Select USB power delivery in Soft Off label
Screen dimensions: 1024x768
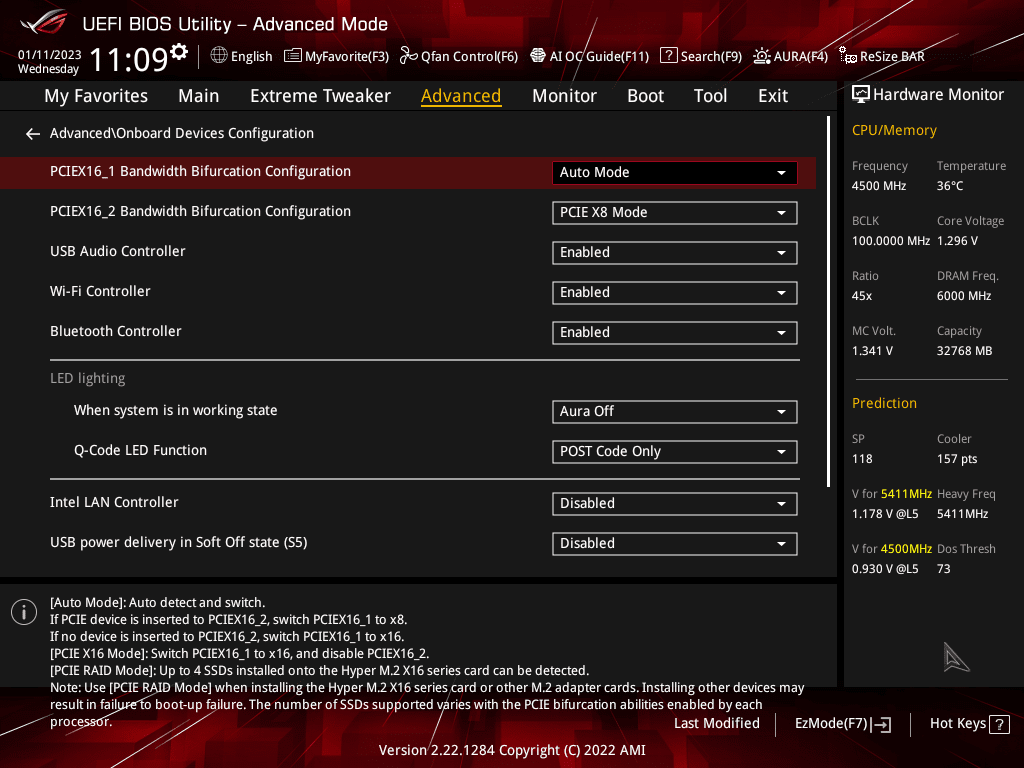pos(178,543)
